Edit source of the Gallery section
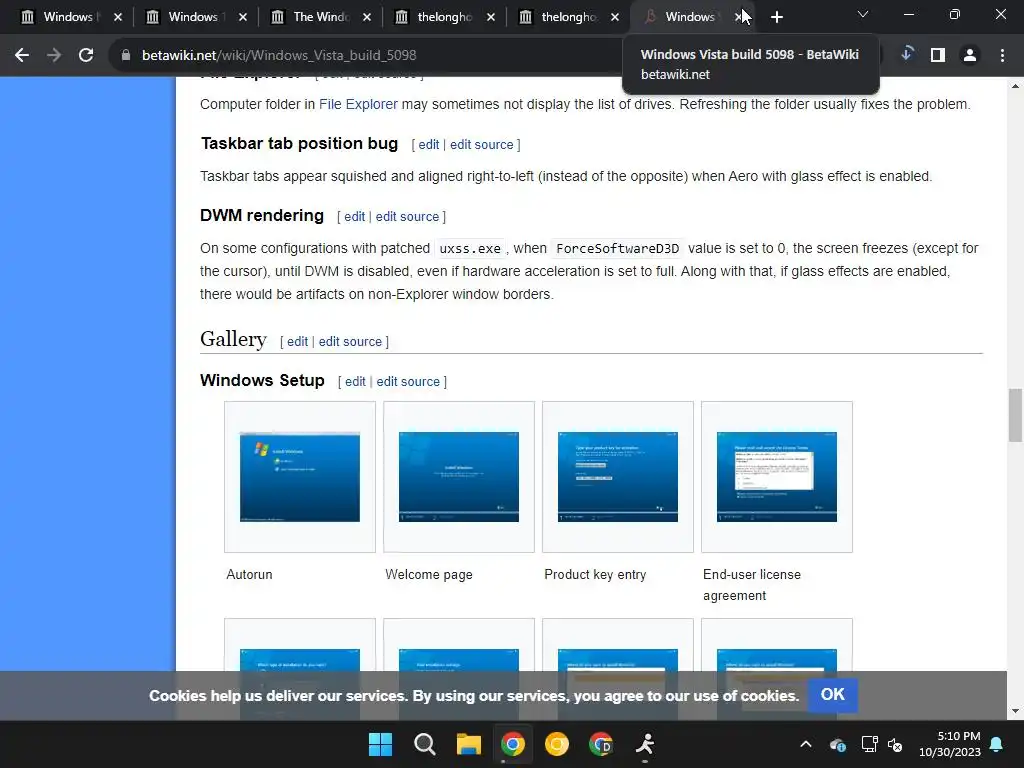 click(350, 342)
